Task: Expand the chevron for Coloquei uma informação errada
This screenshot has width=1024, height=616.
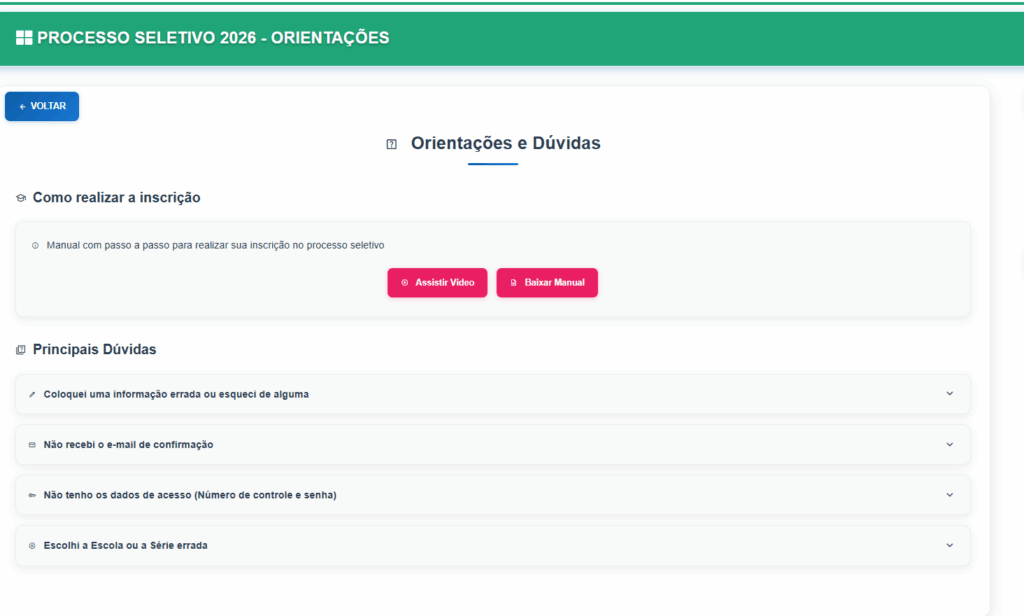Action: 950,394
